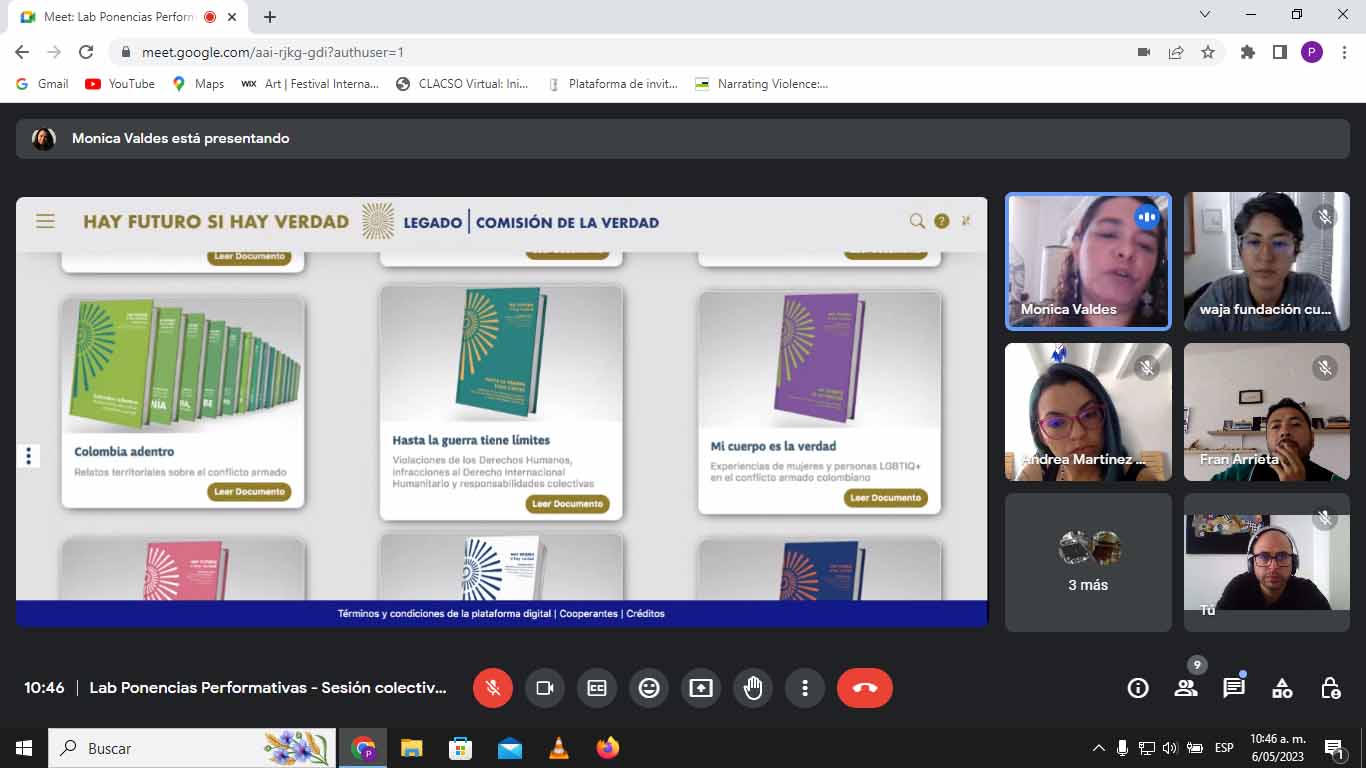
Task: Click the ESP language indicator in the tray
Action: tap(1224, 748)
